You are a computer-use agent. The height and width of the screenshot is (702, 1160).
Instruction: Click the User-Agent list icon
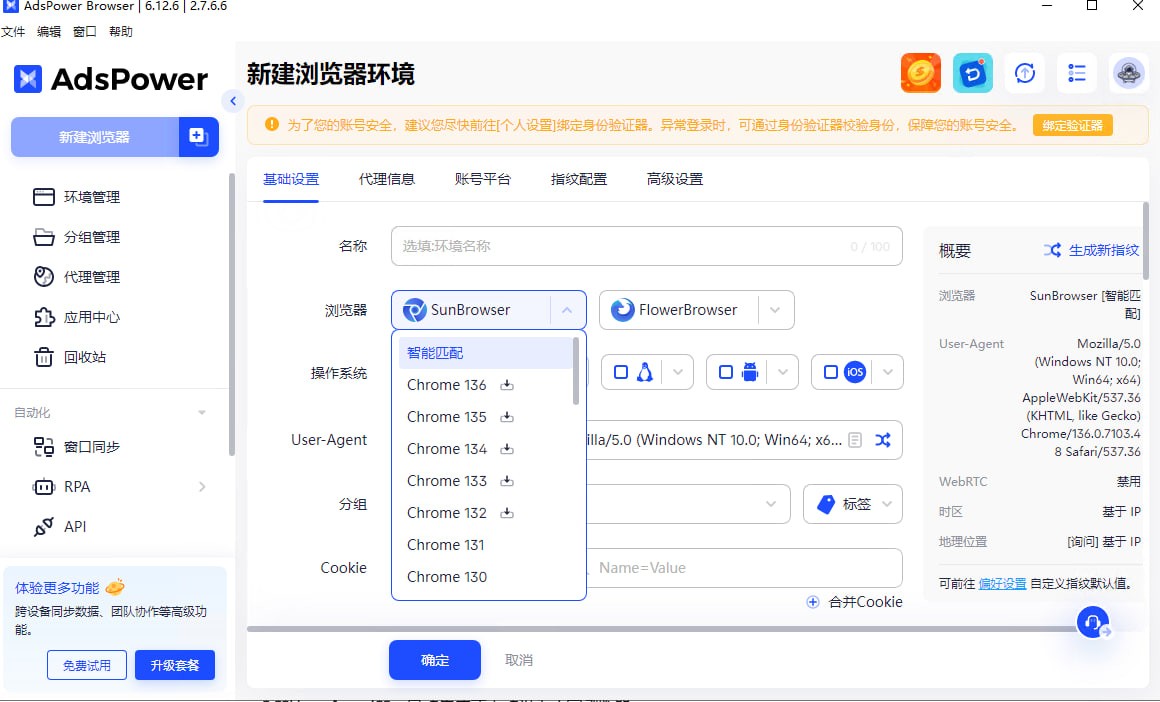pos(854,440)
